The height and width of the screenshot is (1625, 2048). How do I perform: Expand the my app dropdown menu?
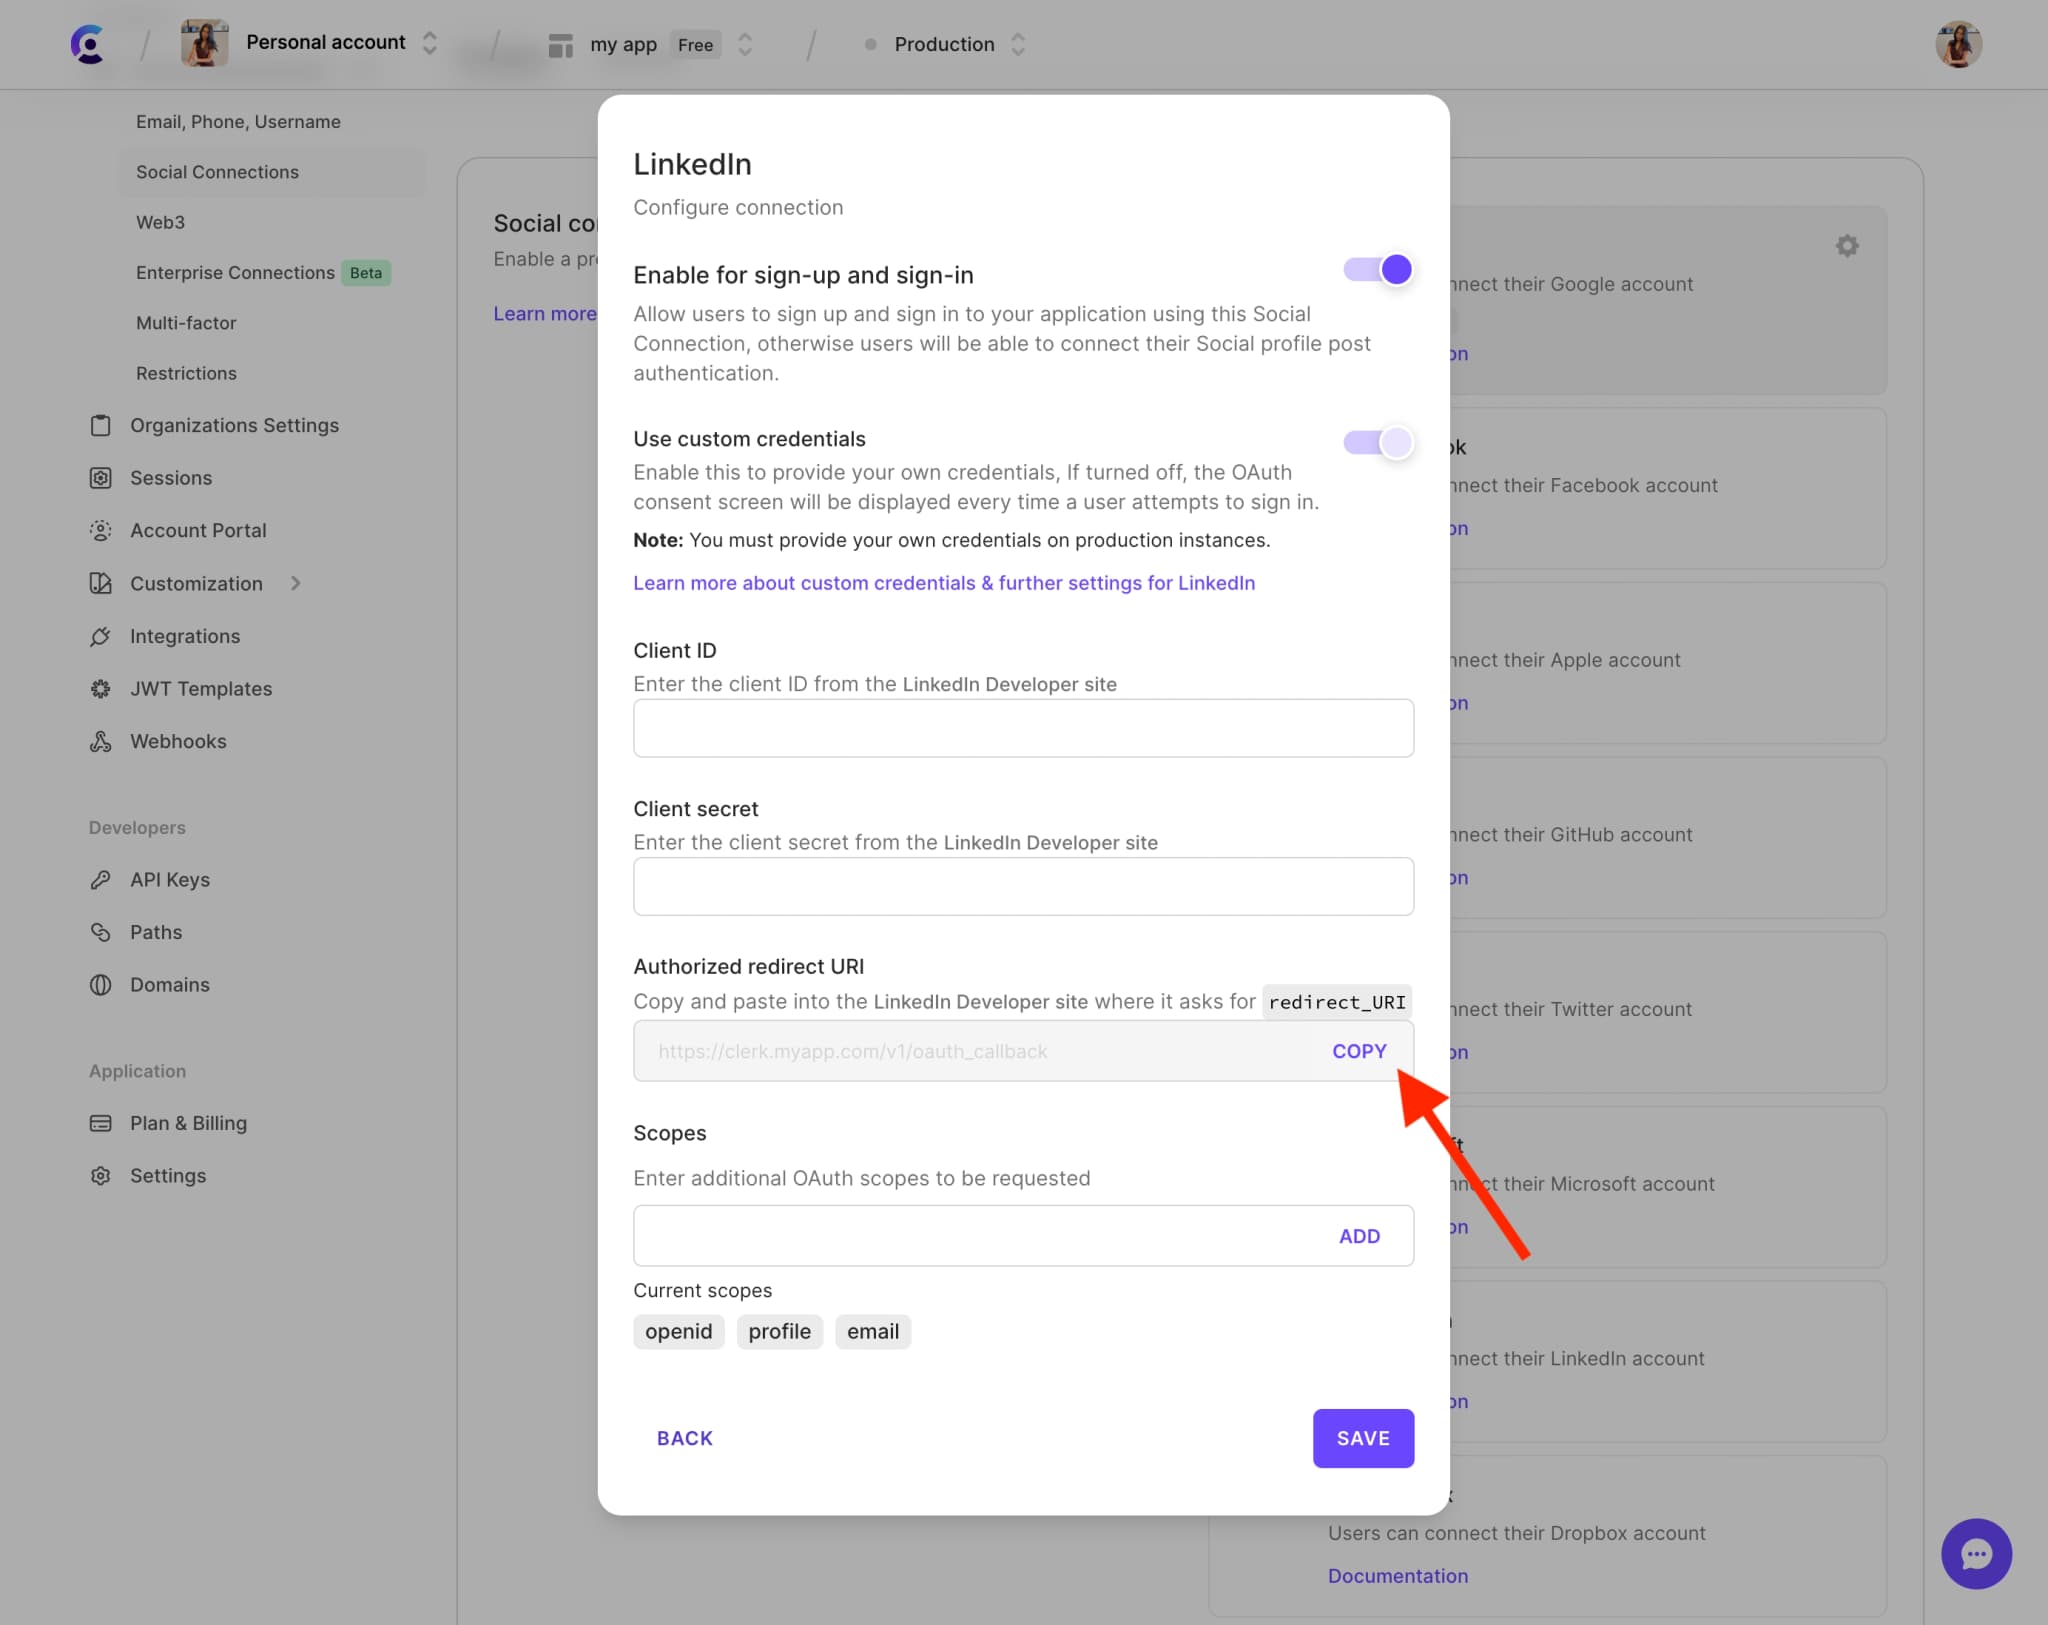[745, 43]
